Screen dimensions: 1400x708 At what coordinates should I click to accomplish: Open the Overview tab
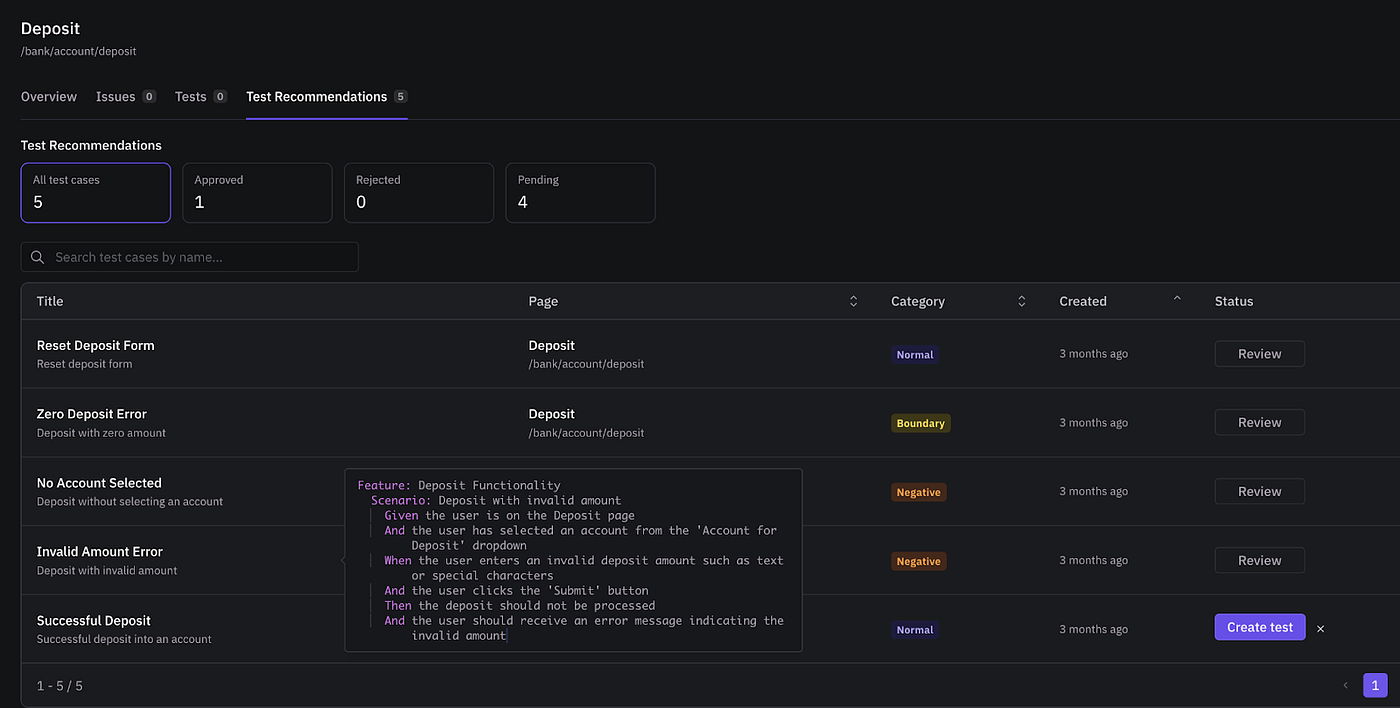click(x=49, y=97)
